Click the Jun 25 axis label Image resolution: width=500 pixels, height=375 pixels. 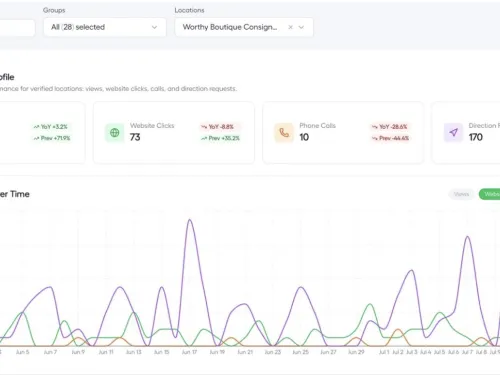(x=300, y=352)
